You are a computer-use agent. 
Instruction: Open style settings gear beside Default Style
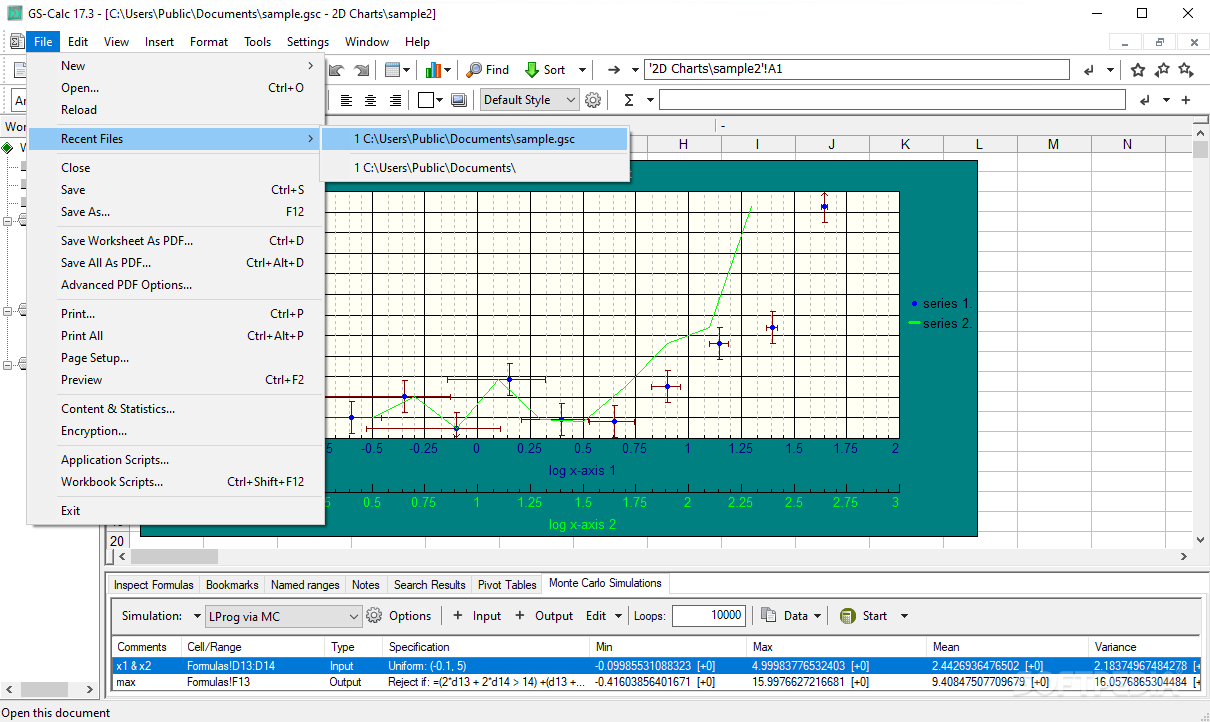click(x=593, y=100)
